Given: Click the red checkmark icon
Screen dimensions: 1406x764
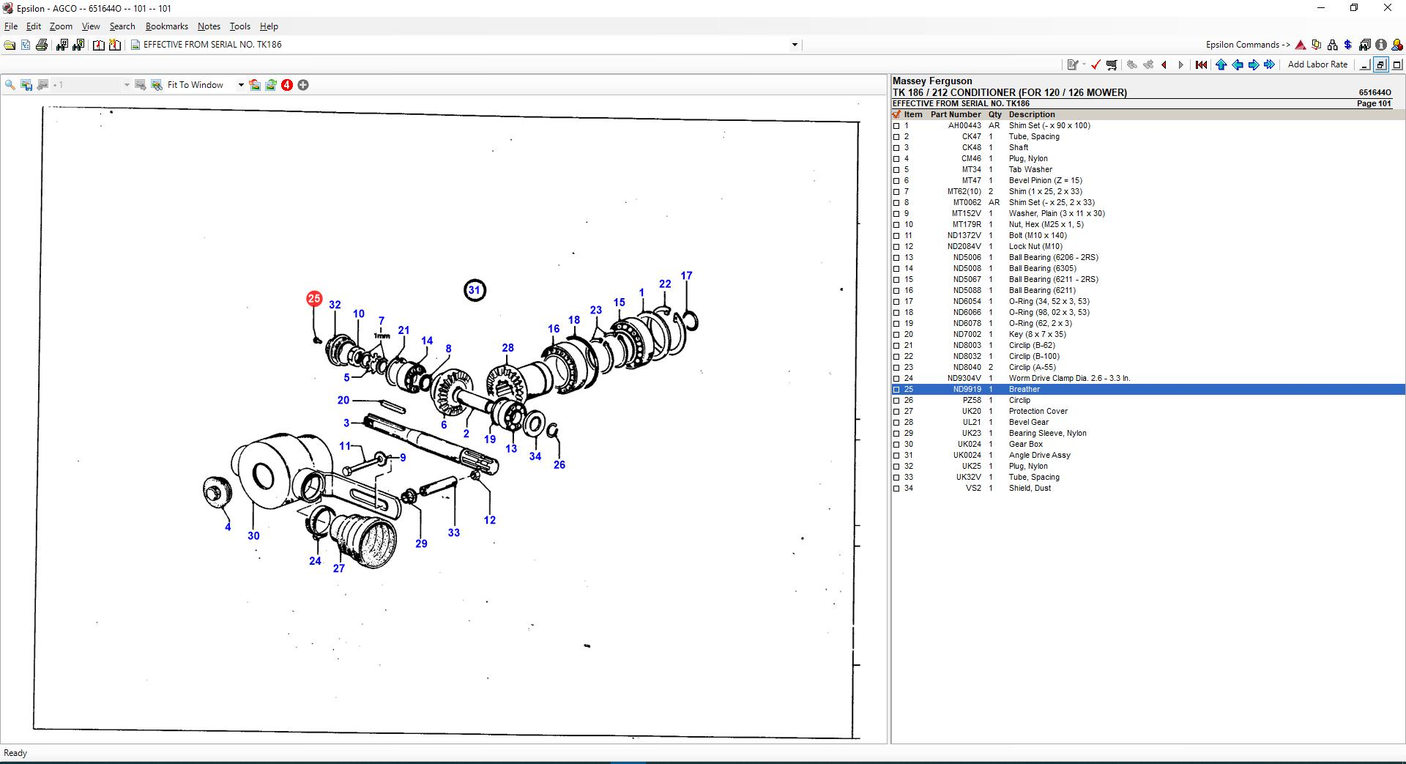Looking at the screenshot, I should pos(1096,65).
